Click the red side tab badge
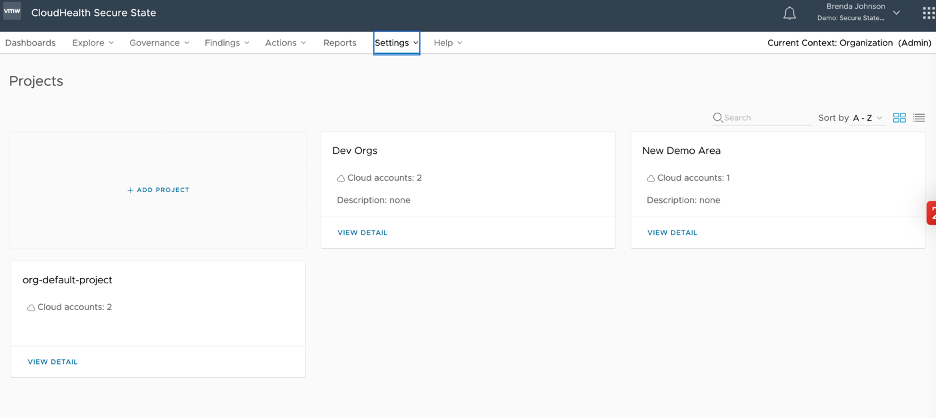 tap(931, 213)
